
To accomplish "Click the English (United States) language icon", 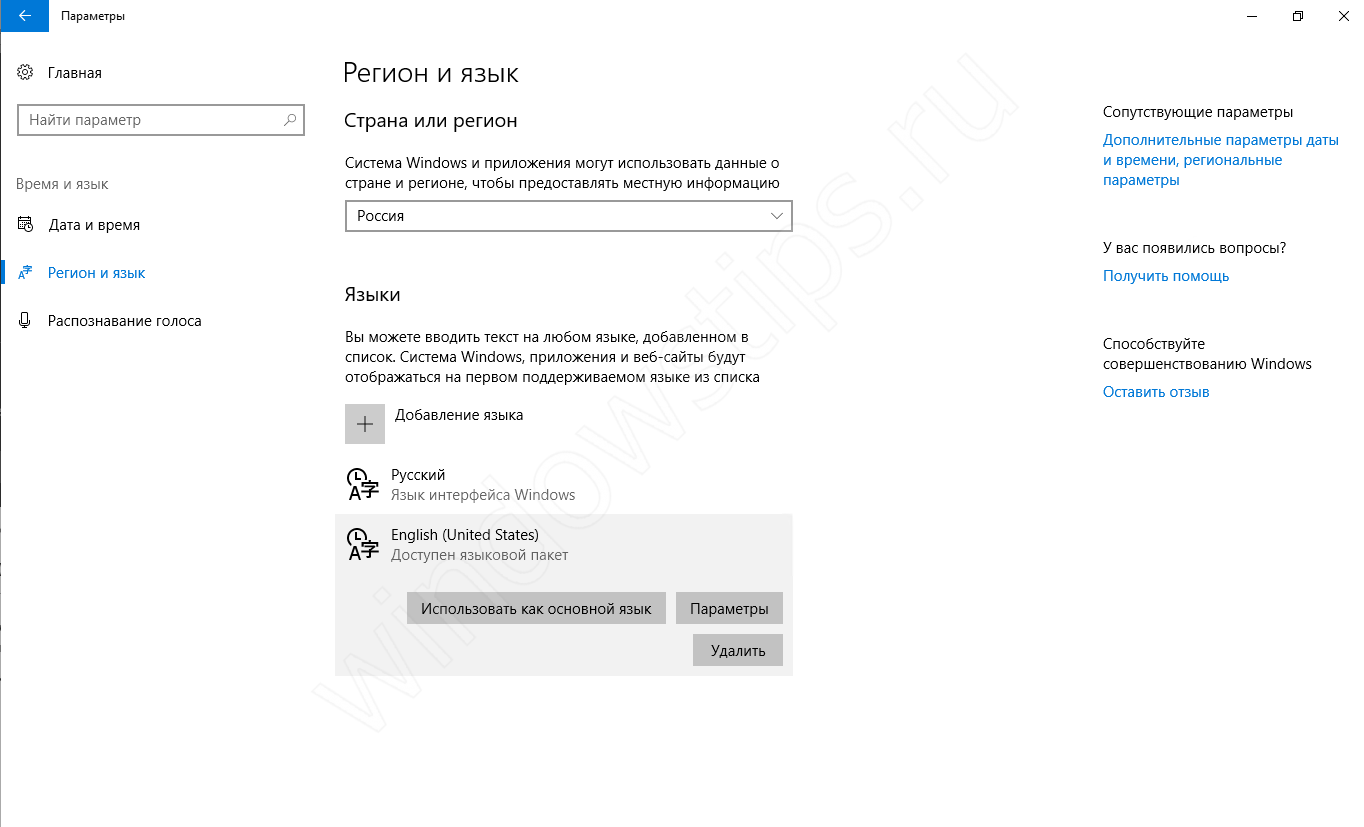I will [362, 544].
